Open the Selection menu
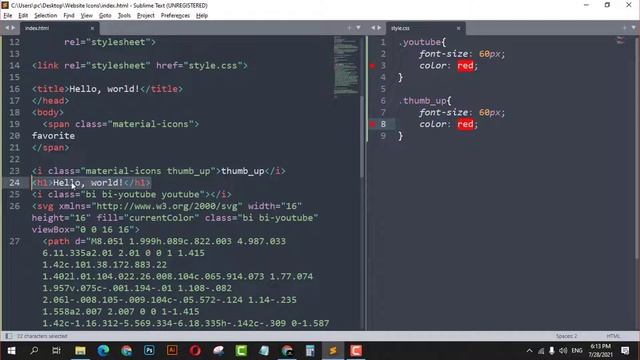The width and height of the screenshot is (640, 360). click(45, 16)
